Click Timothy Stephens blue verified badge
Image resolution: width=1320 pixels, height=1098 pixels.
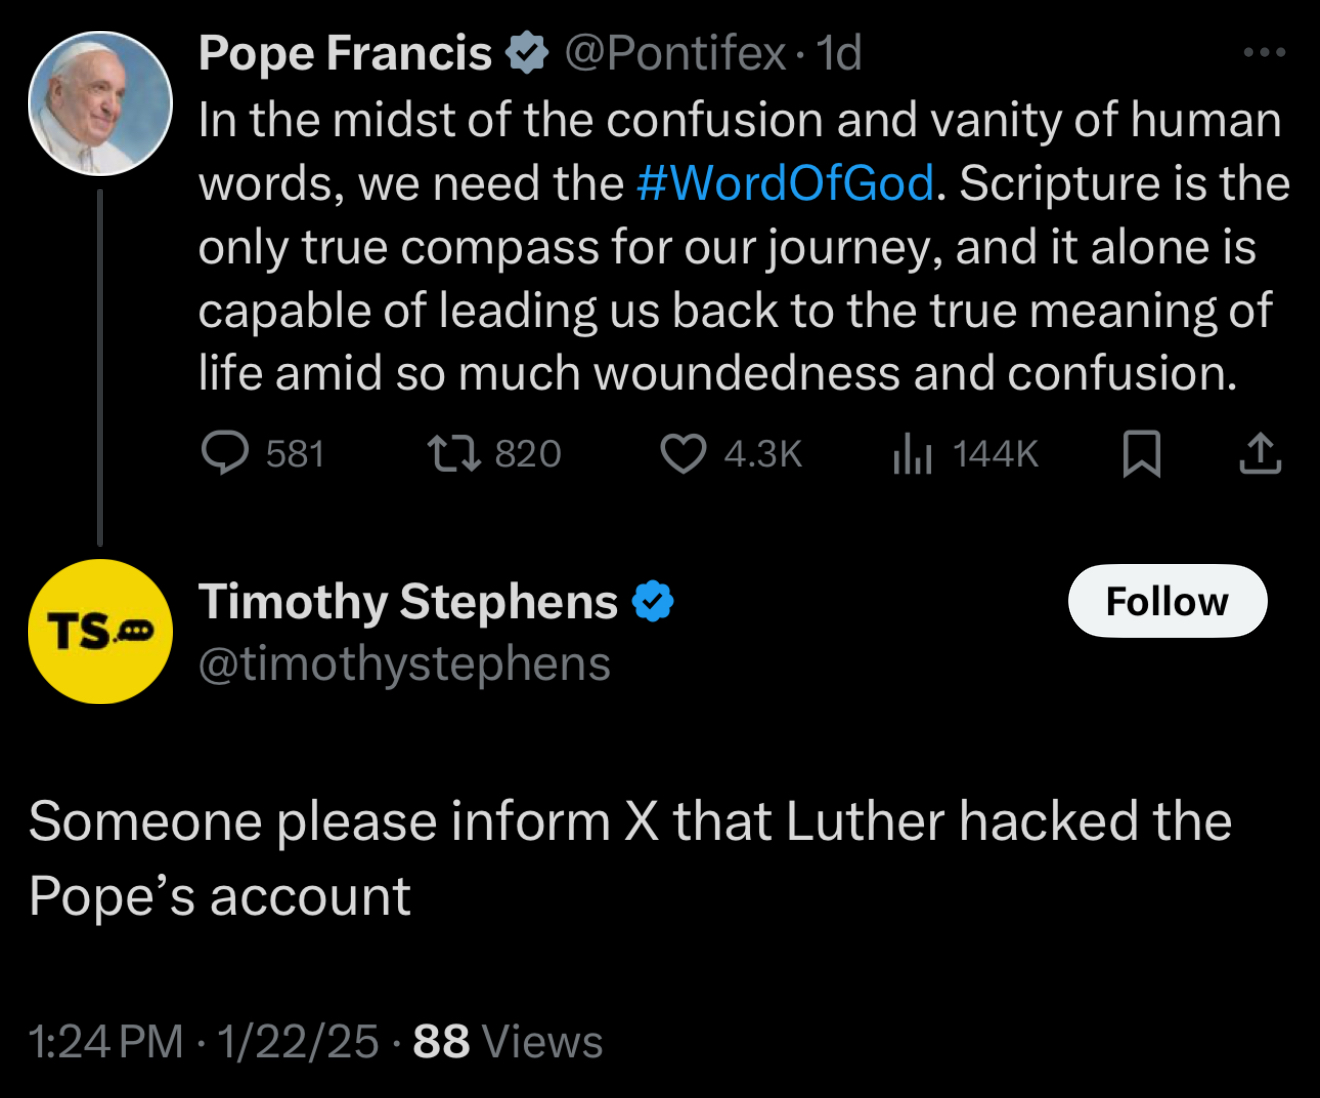[x=653, y=602]
